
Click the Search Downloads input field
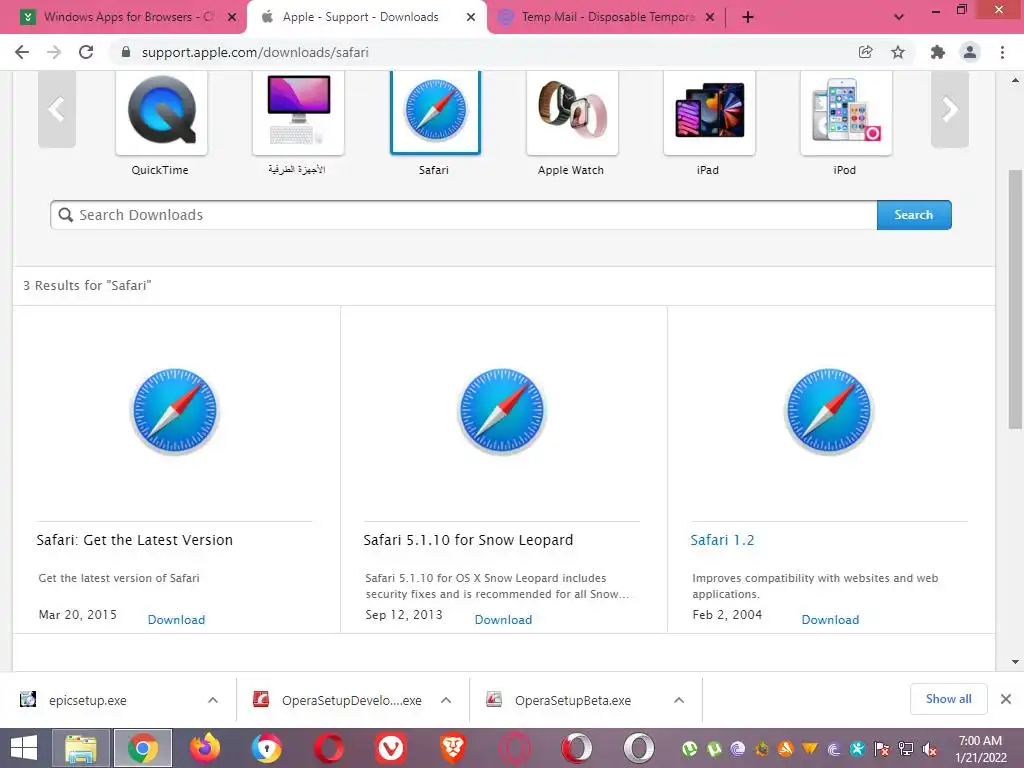click(x=464, y=215)
